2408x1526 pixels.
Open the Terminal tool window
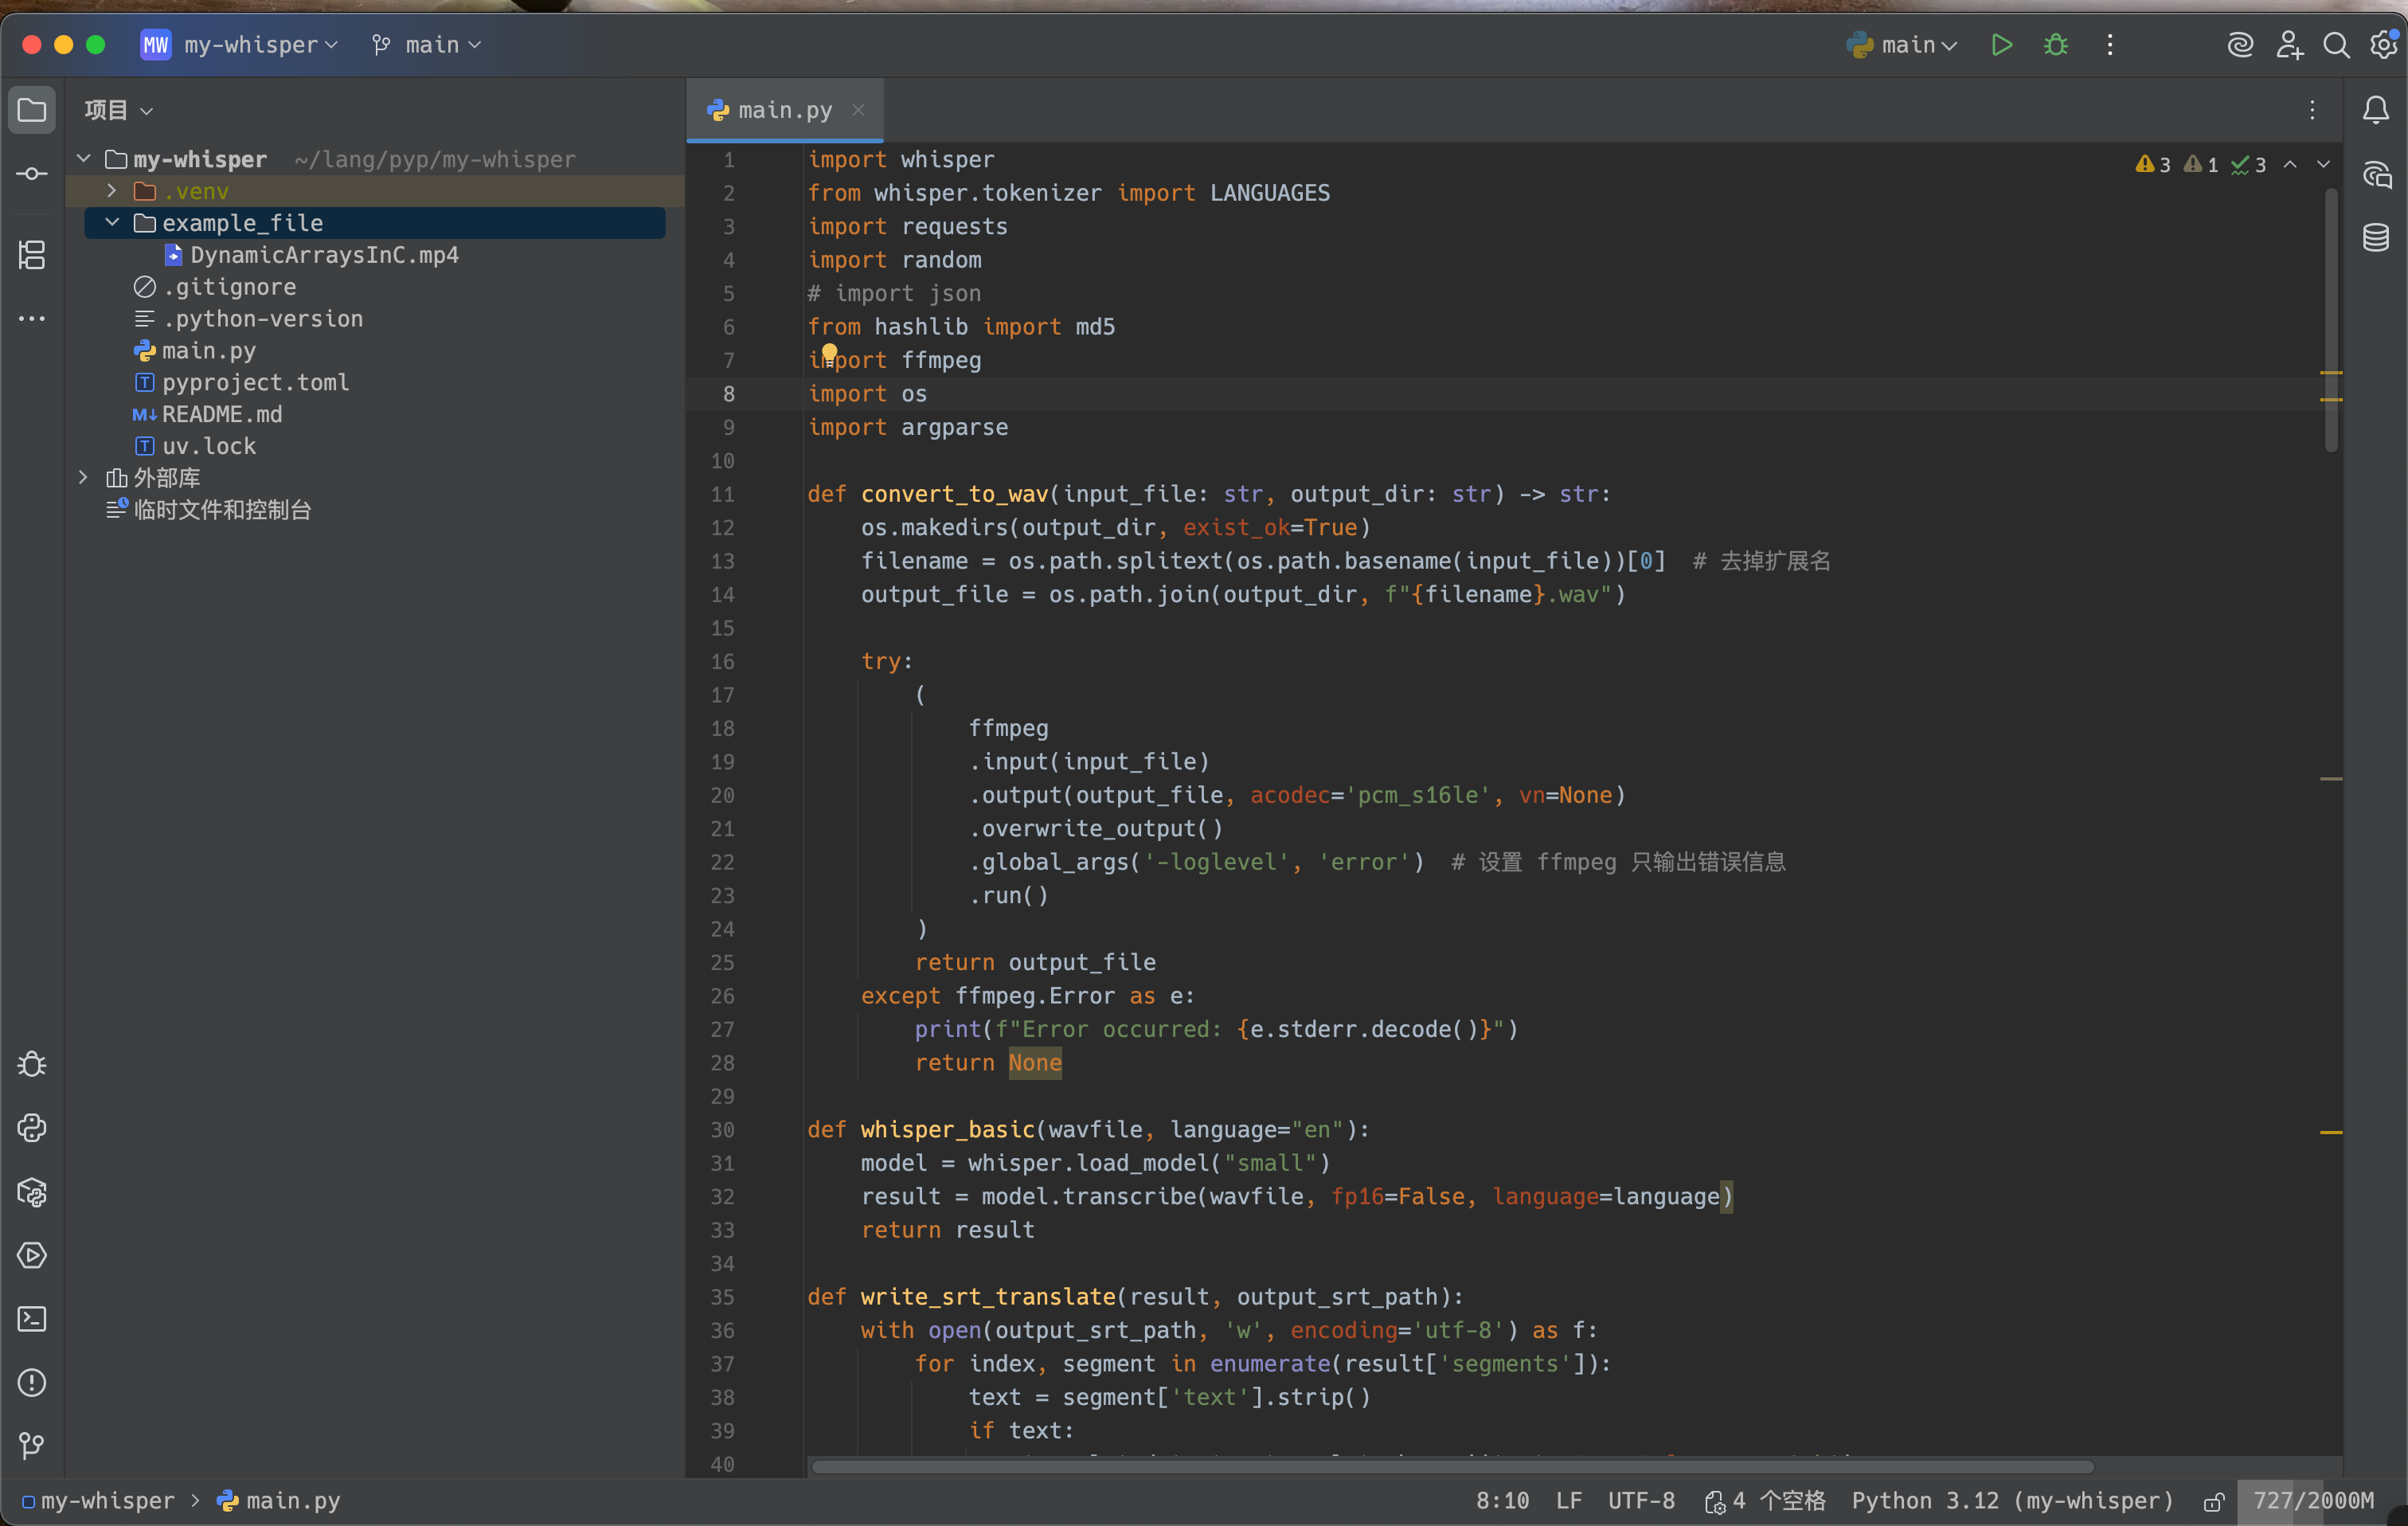[32, 1319]
